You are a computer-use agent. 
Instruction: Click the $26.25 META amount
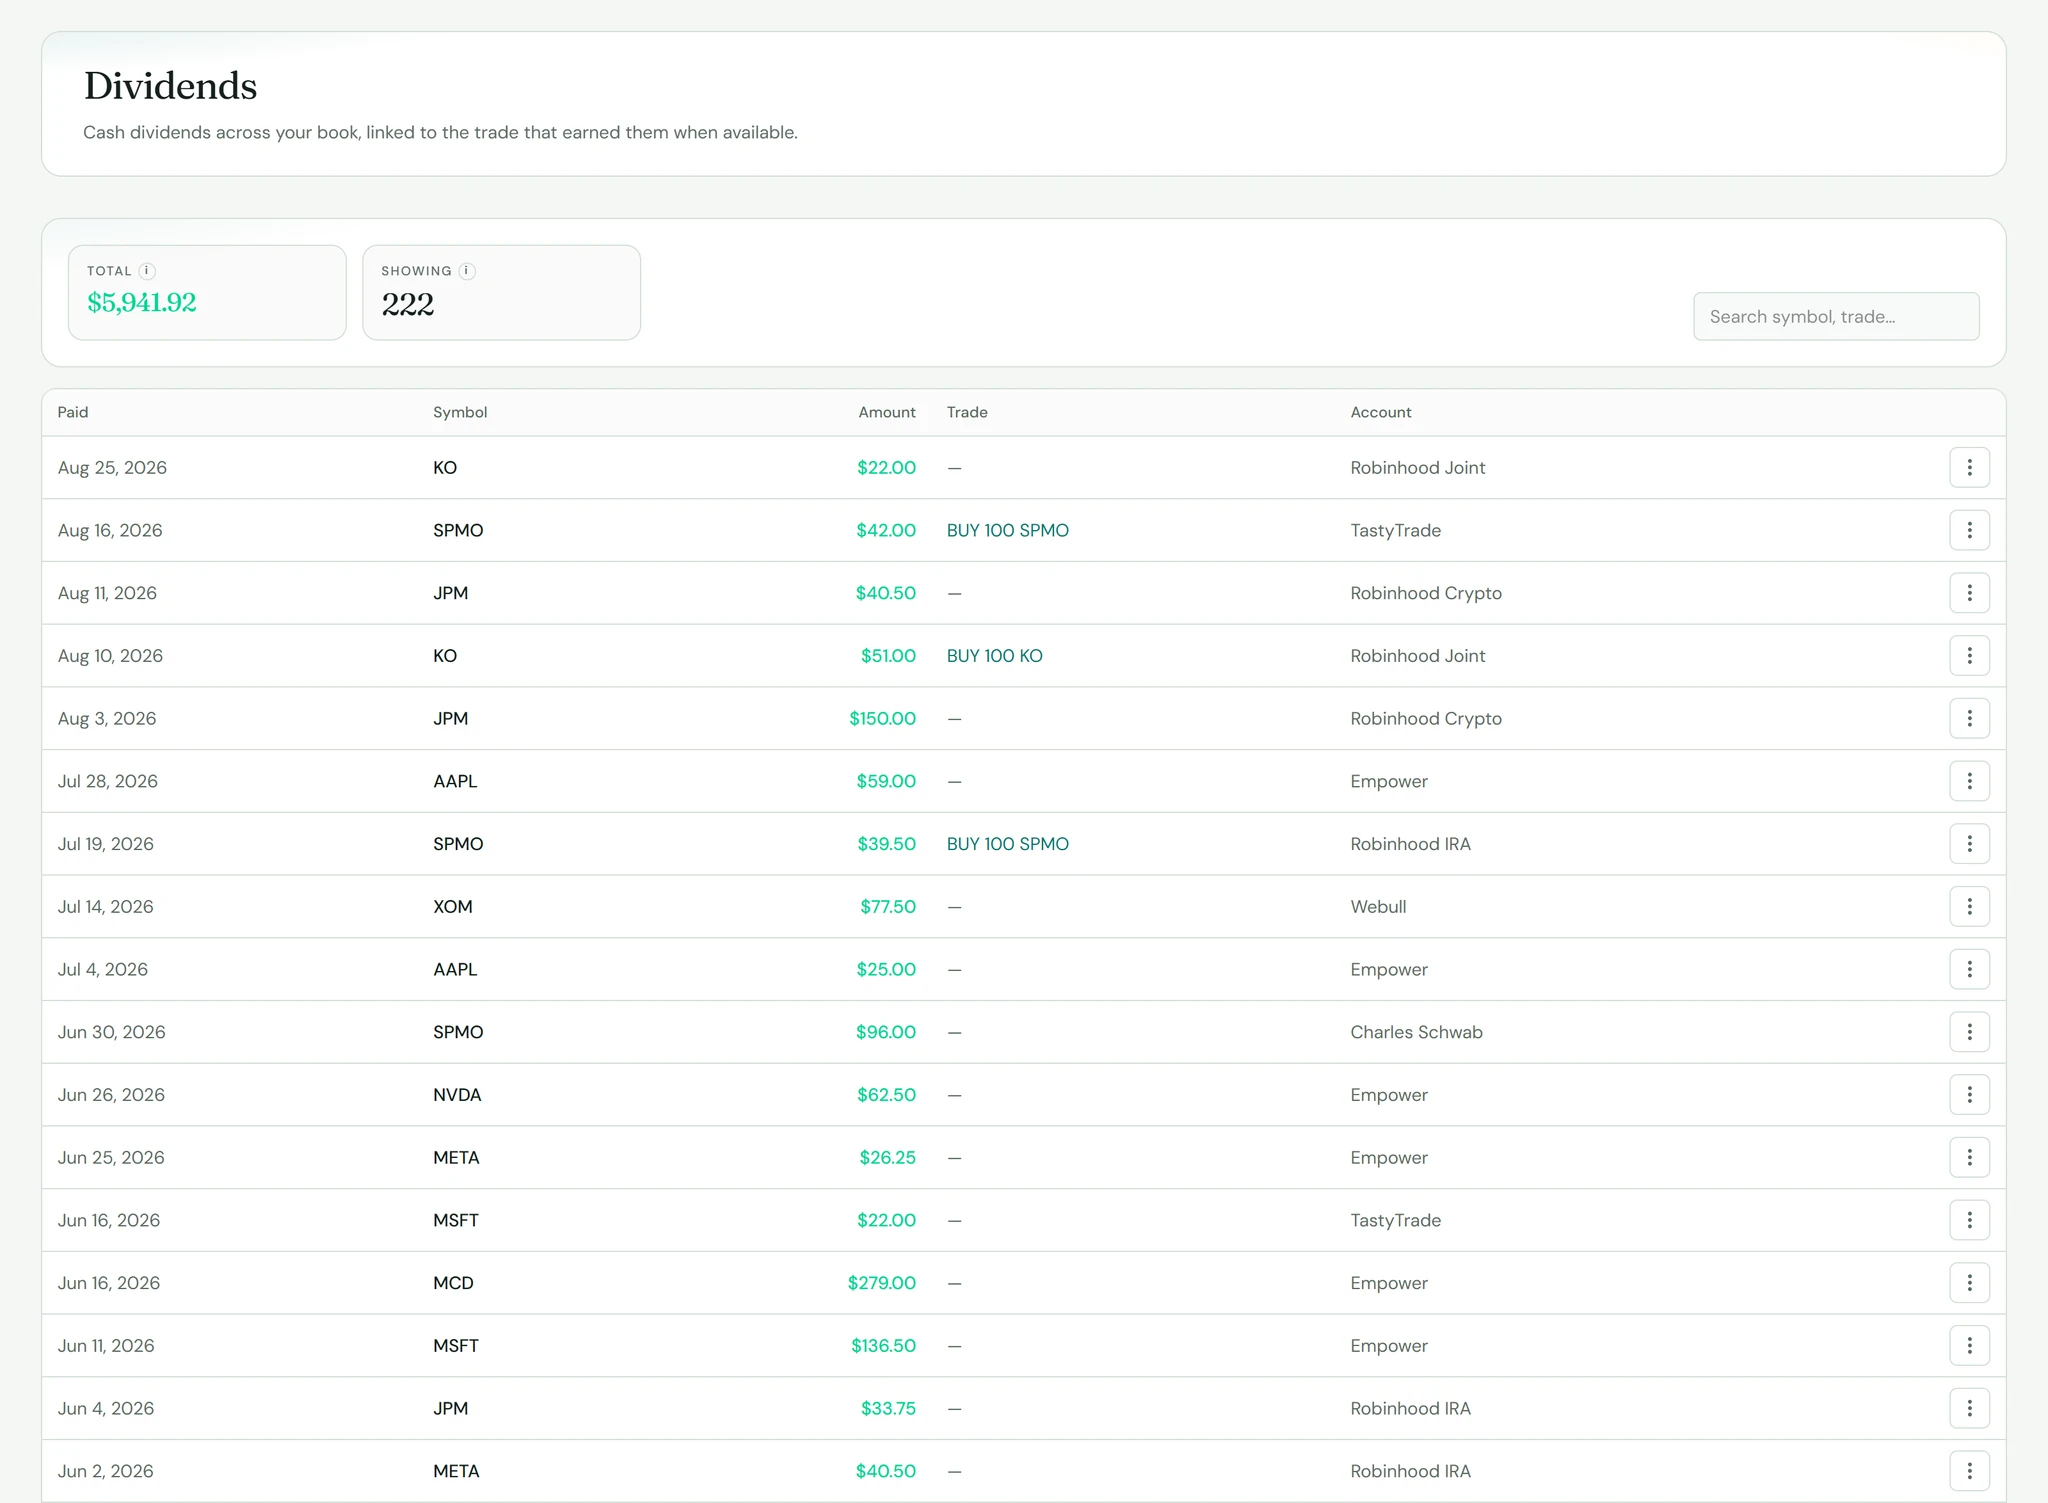point(887,1157)
